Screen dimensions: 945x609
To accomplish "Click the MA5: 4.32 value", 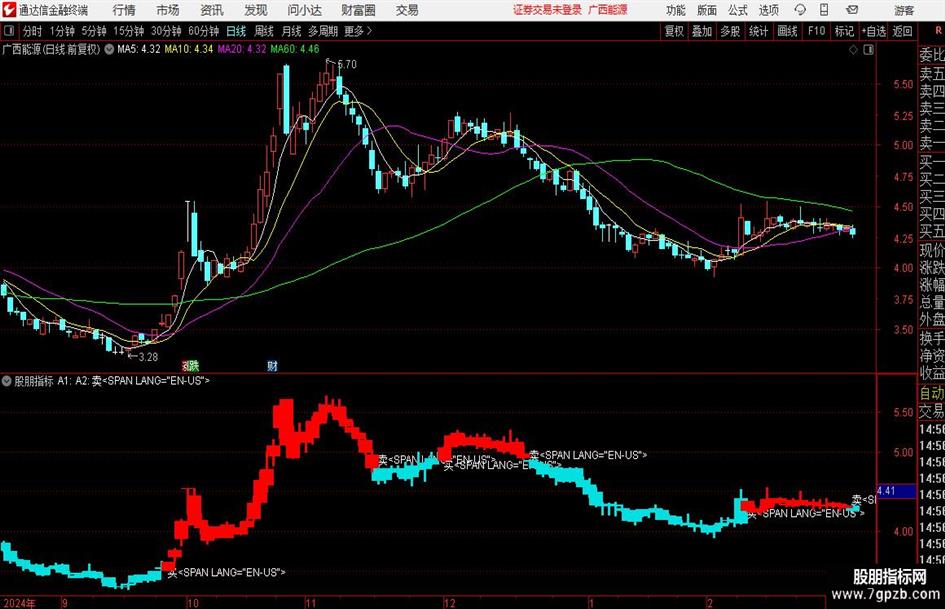I will [139, 49].
